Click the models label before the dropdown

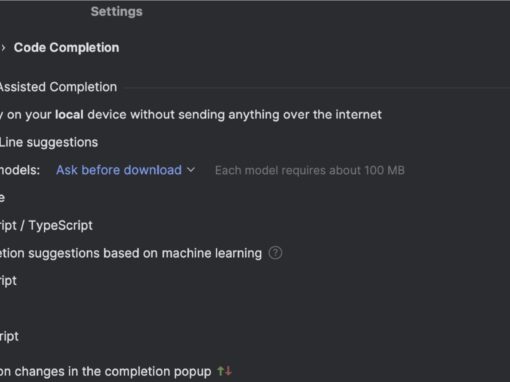point(20,170)
